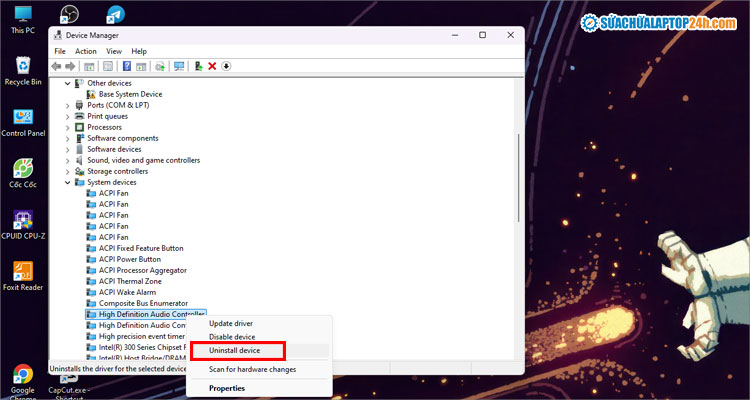750x400 pixels.
Task: Click the device tree vertical scrollbar thumb
Action: [x=518, y=178]
